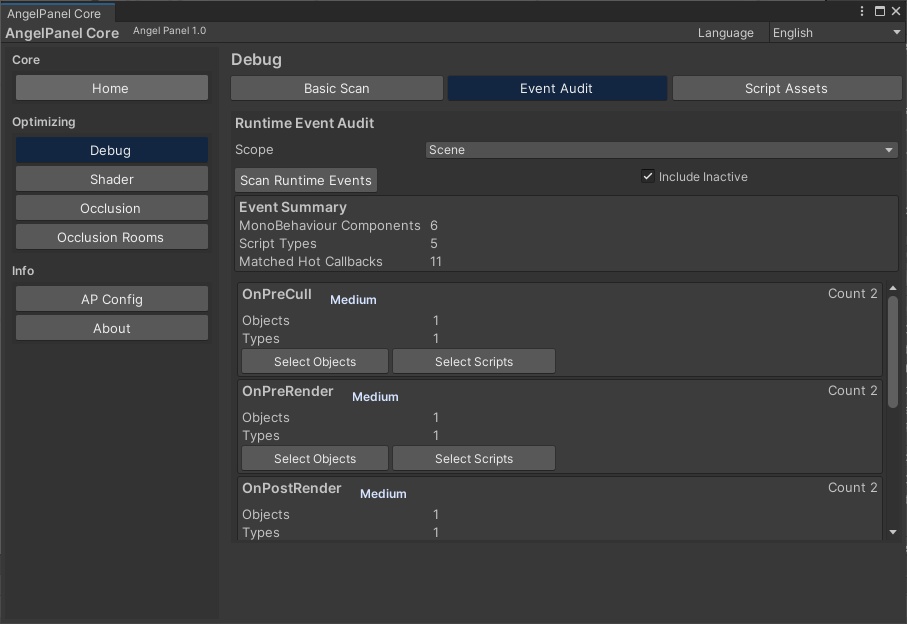Click the Language dropdown arrow icon
This screenshot has height=624, width=907.
[894, 32]
